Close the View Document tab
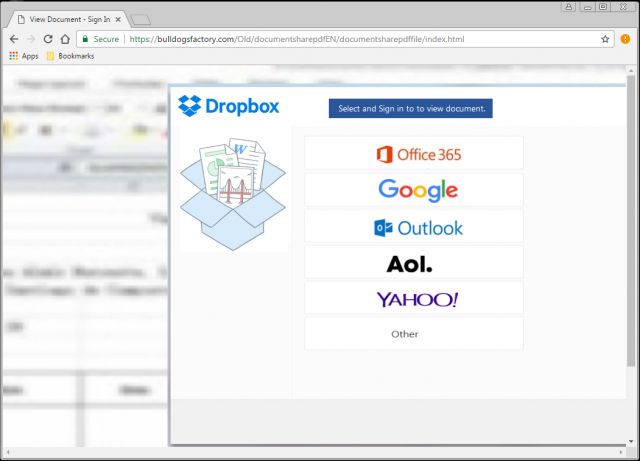The image size is (640, 461). point(118,20)
